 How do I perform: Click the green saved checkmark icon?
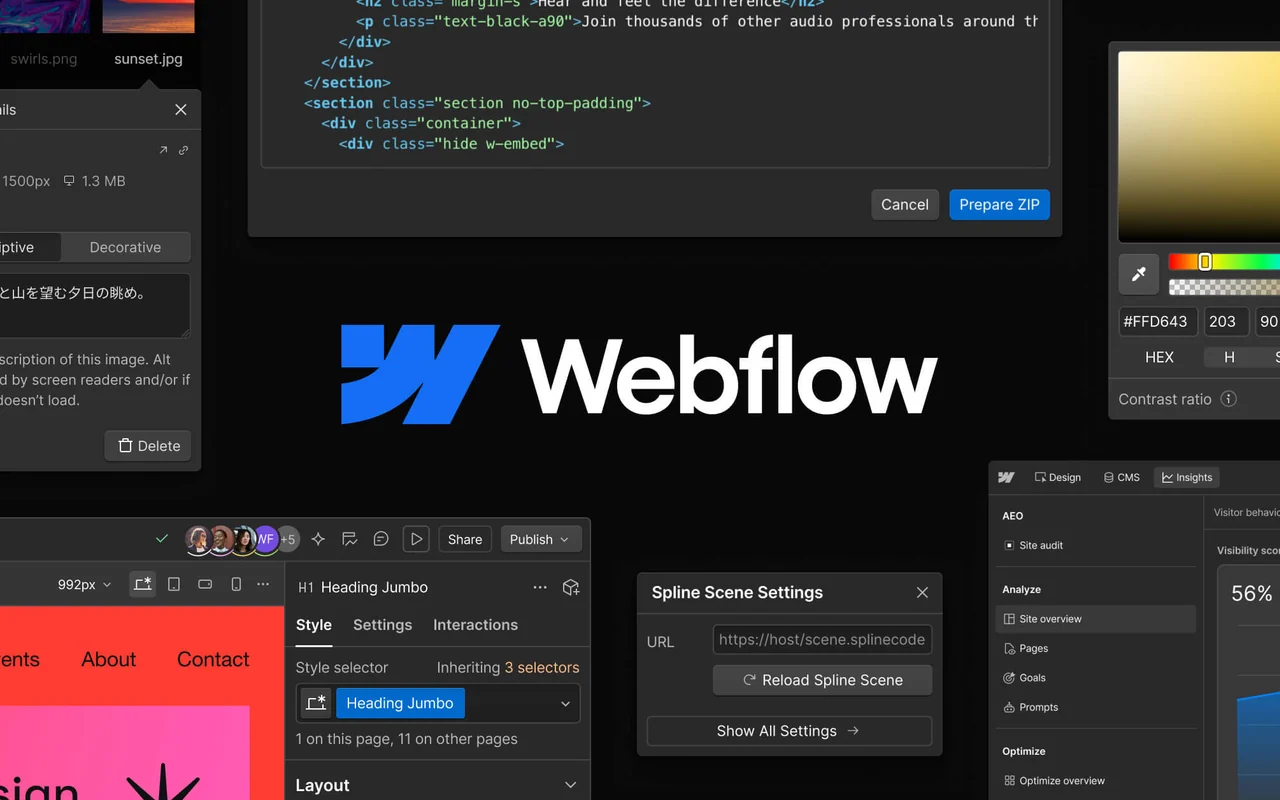(x=162, y=539)
